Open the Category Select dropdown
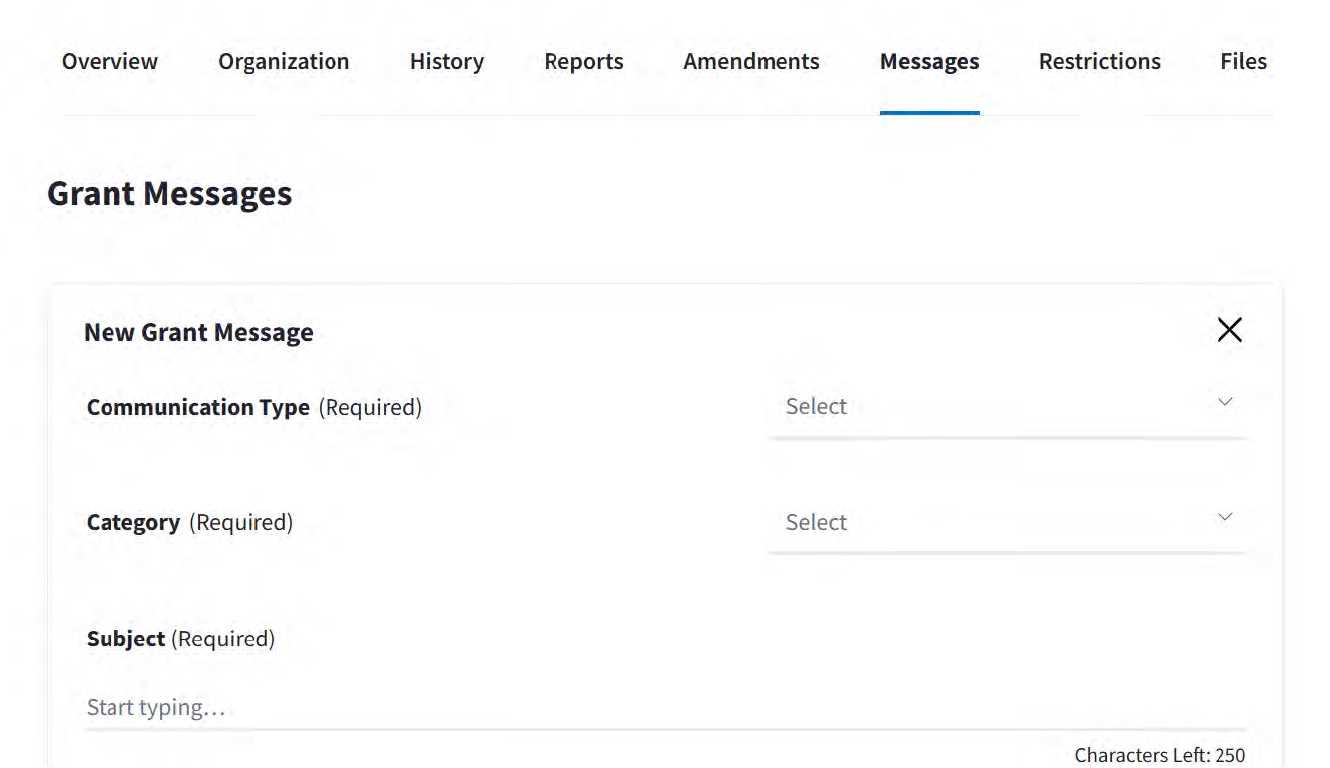The height and width of the screenshot is (768, 1330). coord(1005,523)
